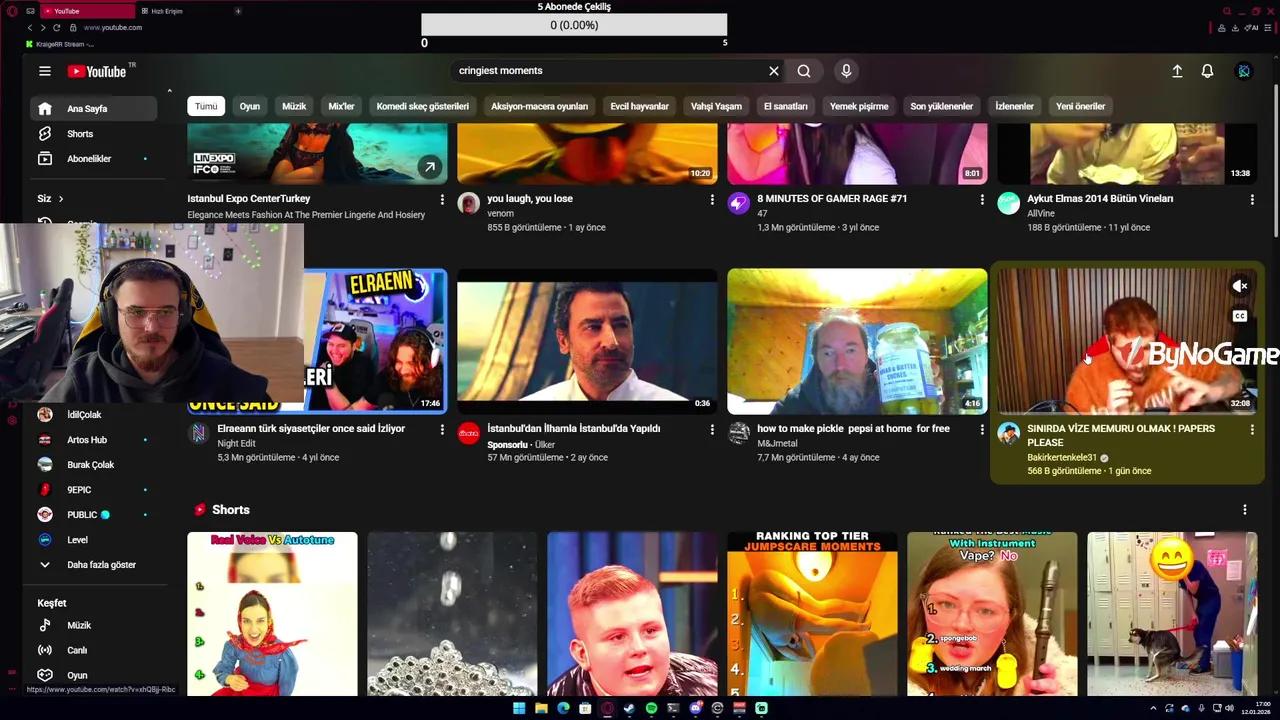This screenshot has width=1280, height=720.
Task: Open options for Istanbul Expo CenterTurkey ad
Action: (442, 200)
